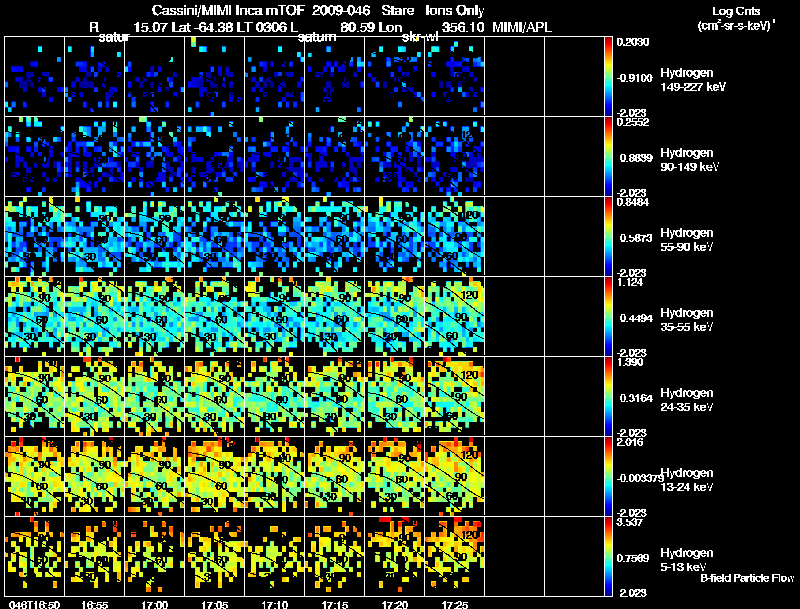
Task: Click the 'Log Cnts' units heading
Action: [x=736, y=11]
